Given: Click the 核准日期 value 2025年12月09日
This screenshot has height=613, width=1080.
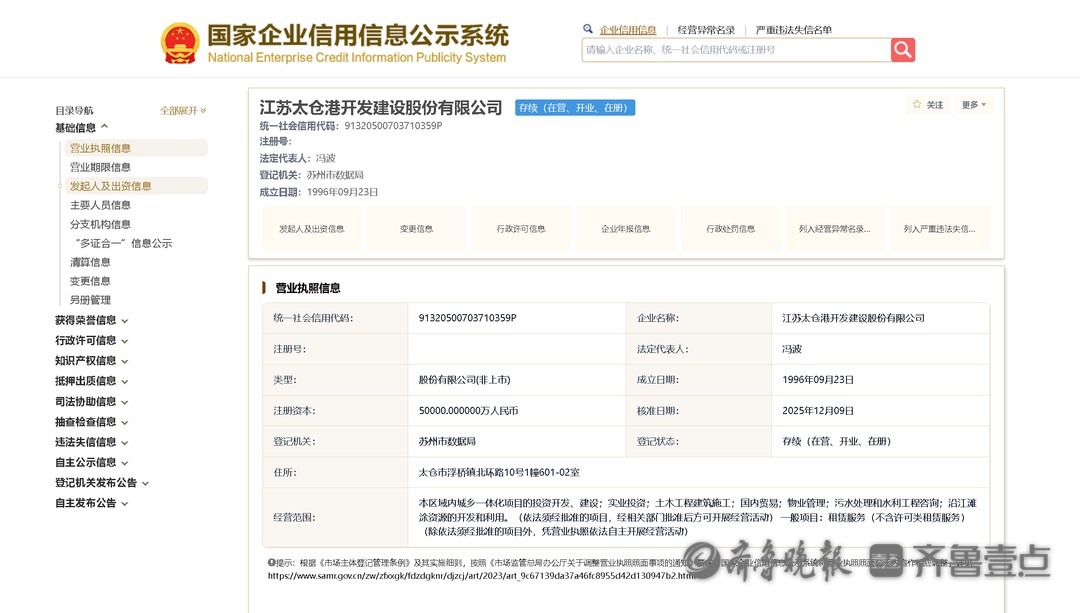Looking at the screenshot, I should [818, 411].
